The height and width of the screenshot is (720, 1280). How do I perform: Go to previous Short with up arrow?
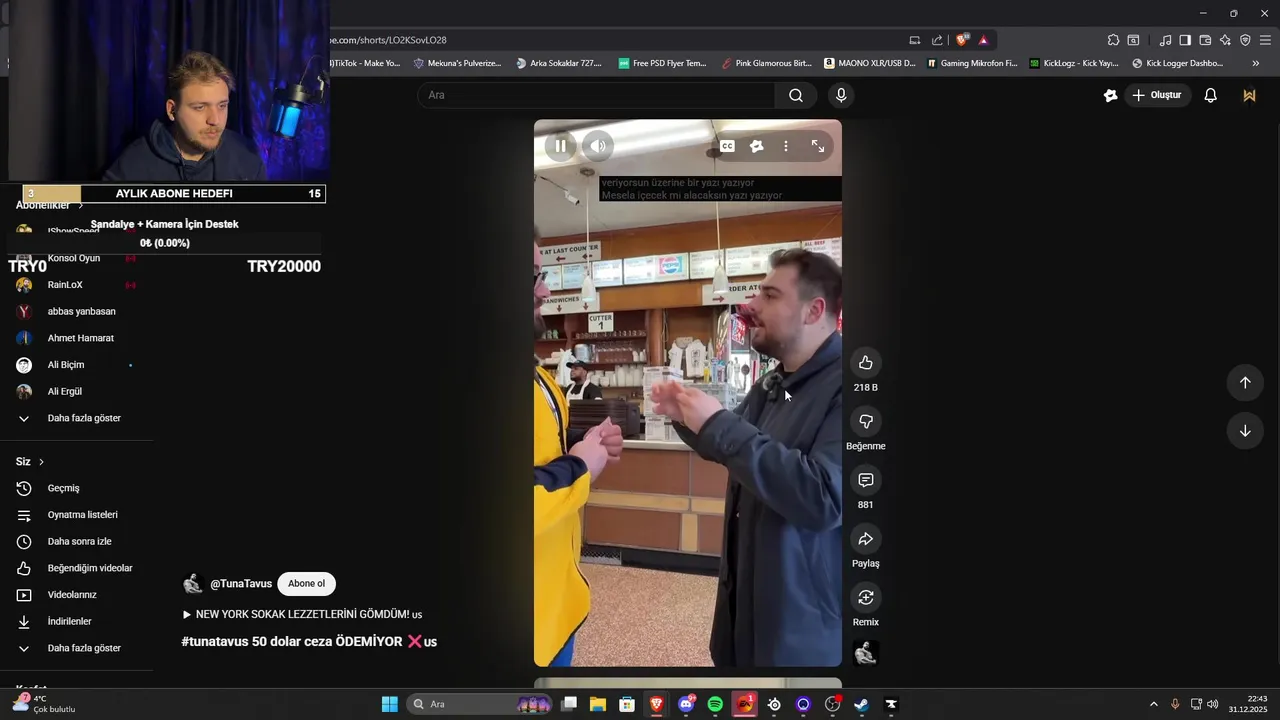click(x=1245, y=382)
